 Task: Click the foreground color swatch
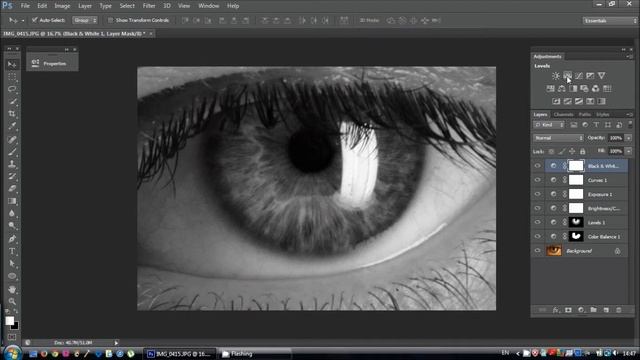click(9, 321)
